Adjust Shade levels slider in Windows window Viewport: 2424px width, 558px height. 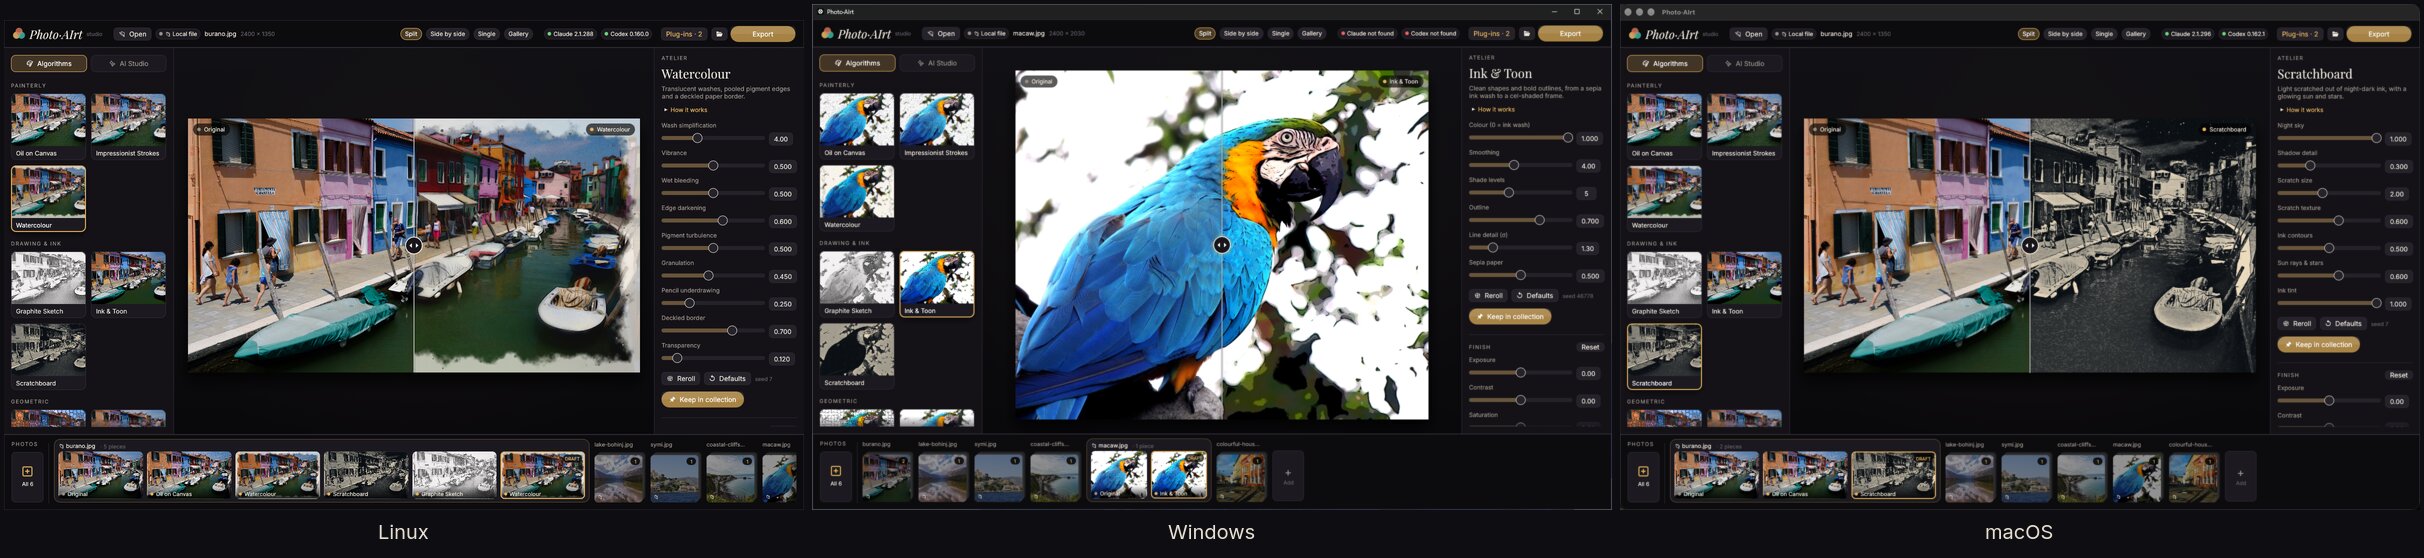[1521, 193]
